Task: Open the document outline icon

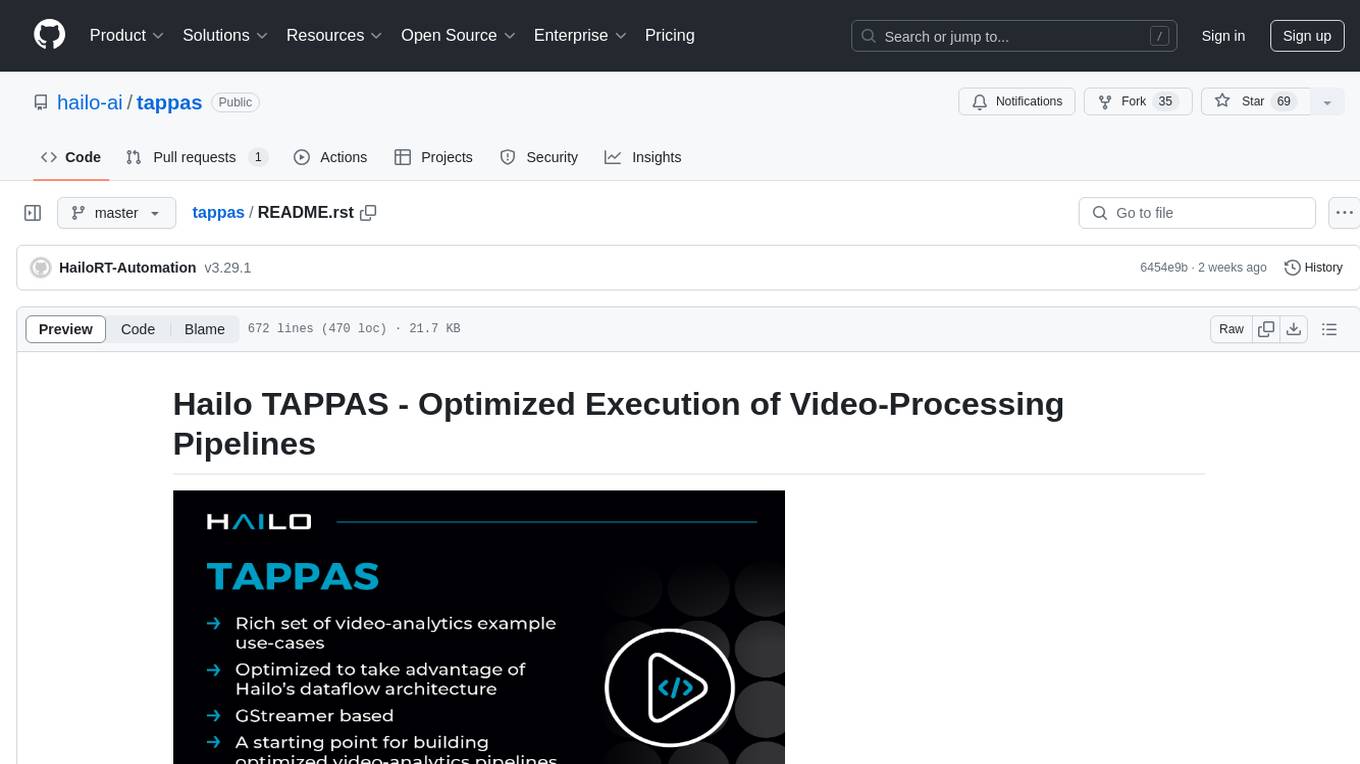Action: pyautogui.click(x=1329, y=329)
